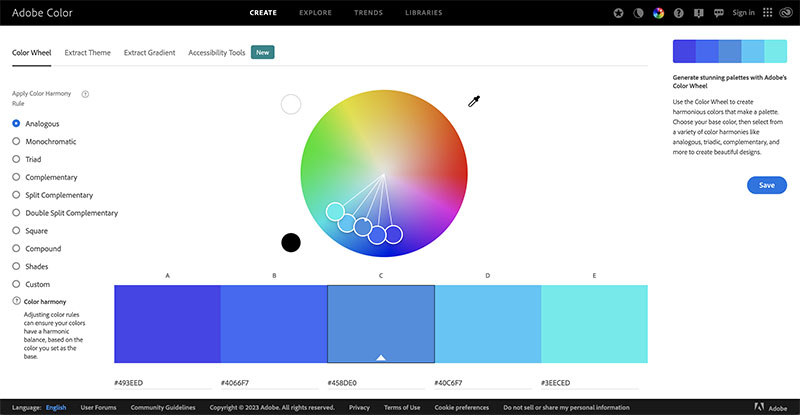This screenshot has height=415, width=800.
Task: Open the Community Guidelines footer link
Action: [163, 407]
